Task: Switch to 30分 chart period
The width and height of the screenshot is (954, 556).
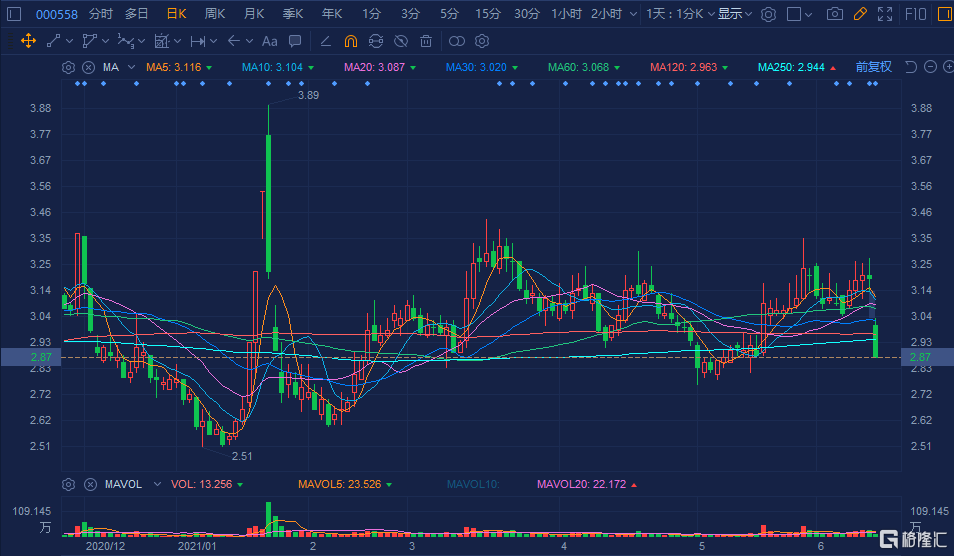Action: tap(527, 13)
